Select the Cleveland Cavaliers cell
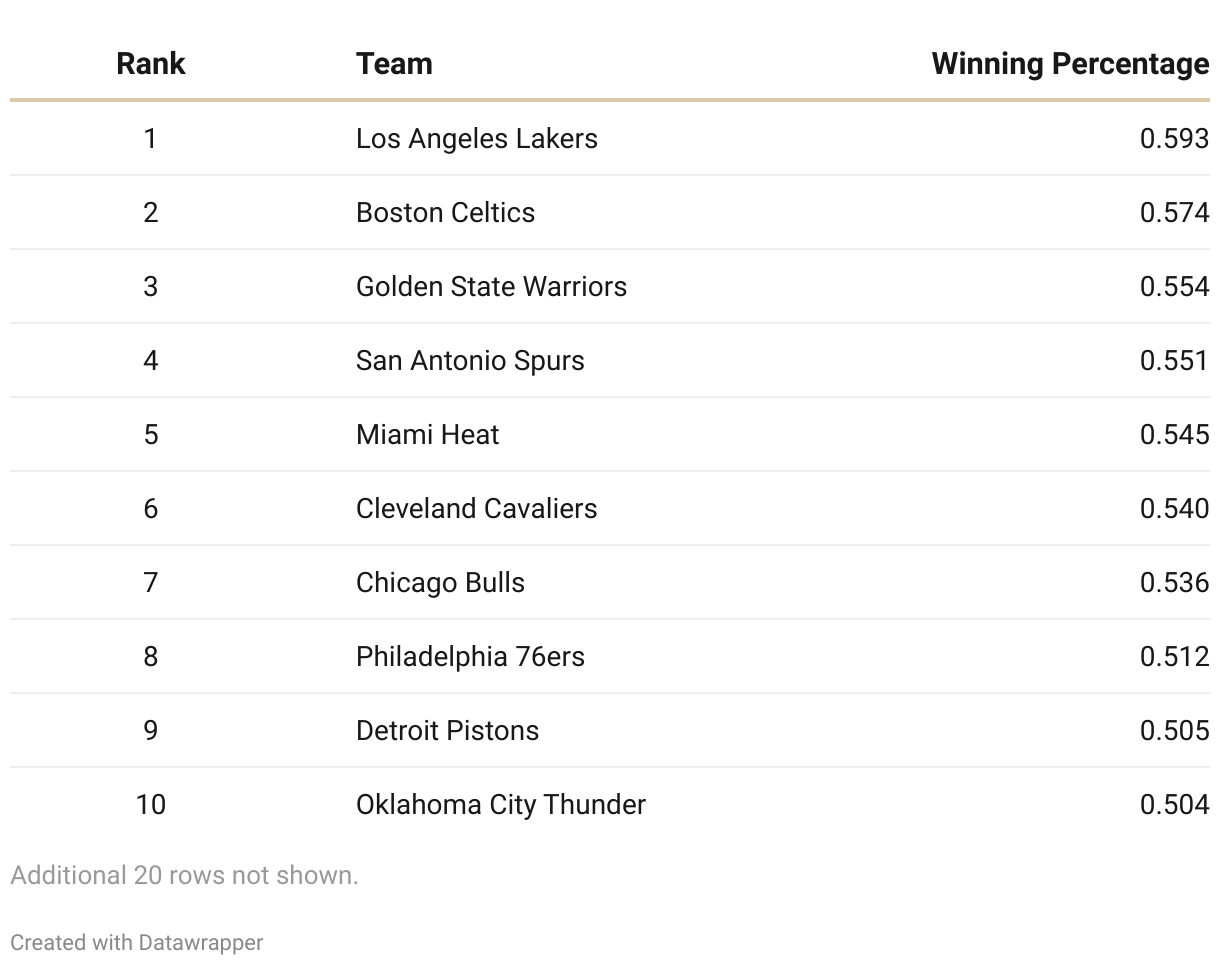 [x=476, y=508]
